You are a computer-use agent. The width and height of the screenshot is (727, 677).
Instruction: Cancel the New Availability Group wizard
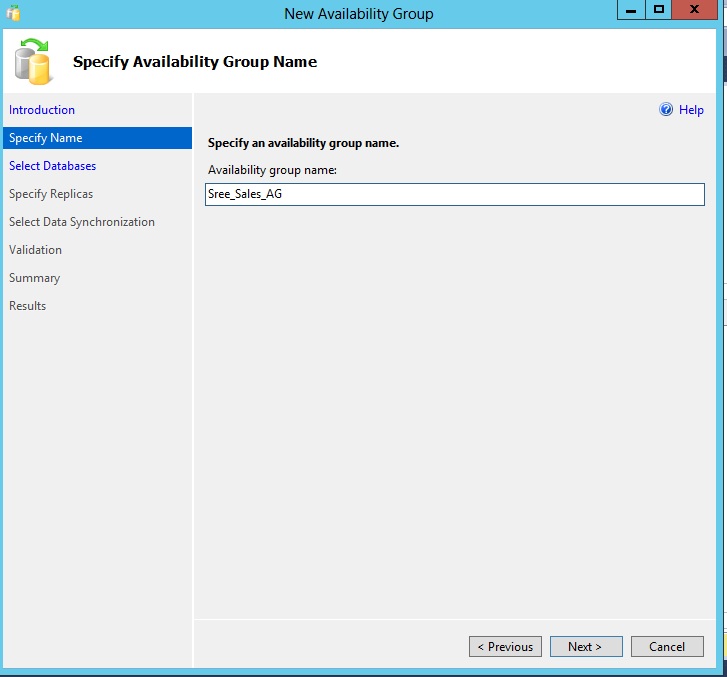coord(667,647)
